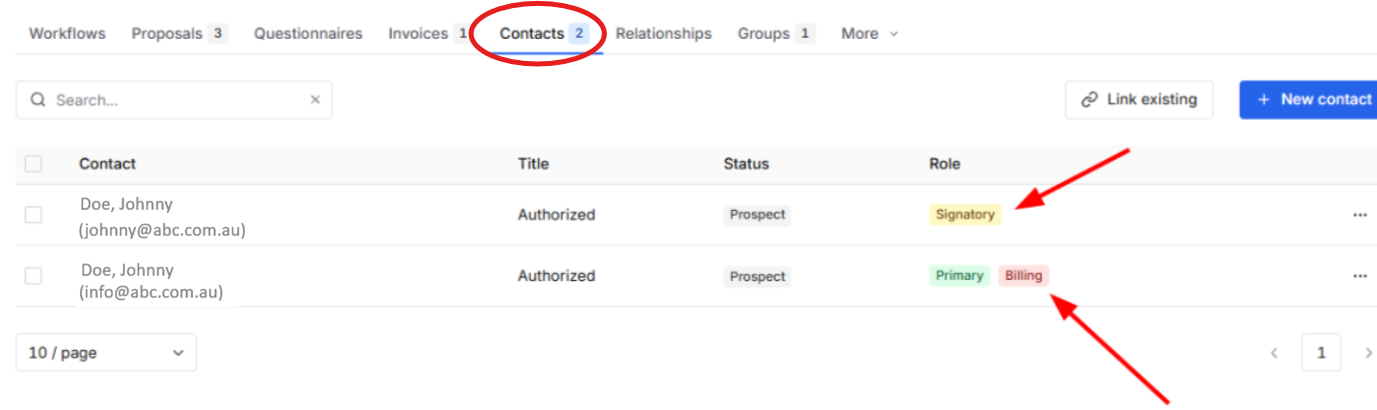Screen dimensions: 1377x410
Task: Clear the search field with X icon
Action: click(315, 100)
